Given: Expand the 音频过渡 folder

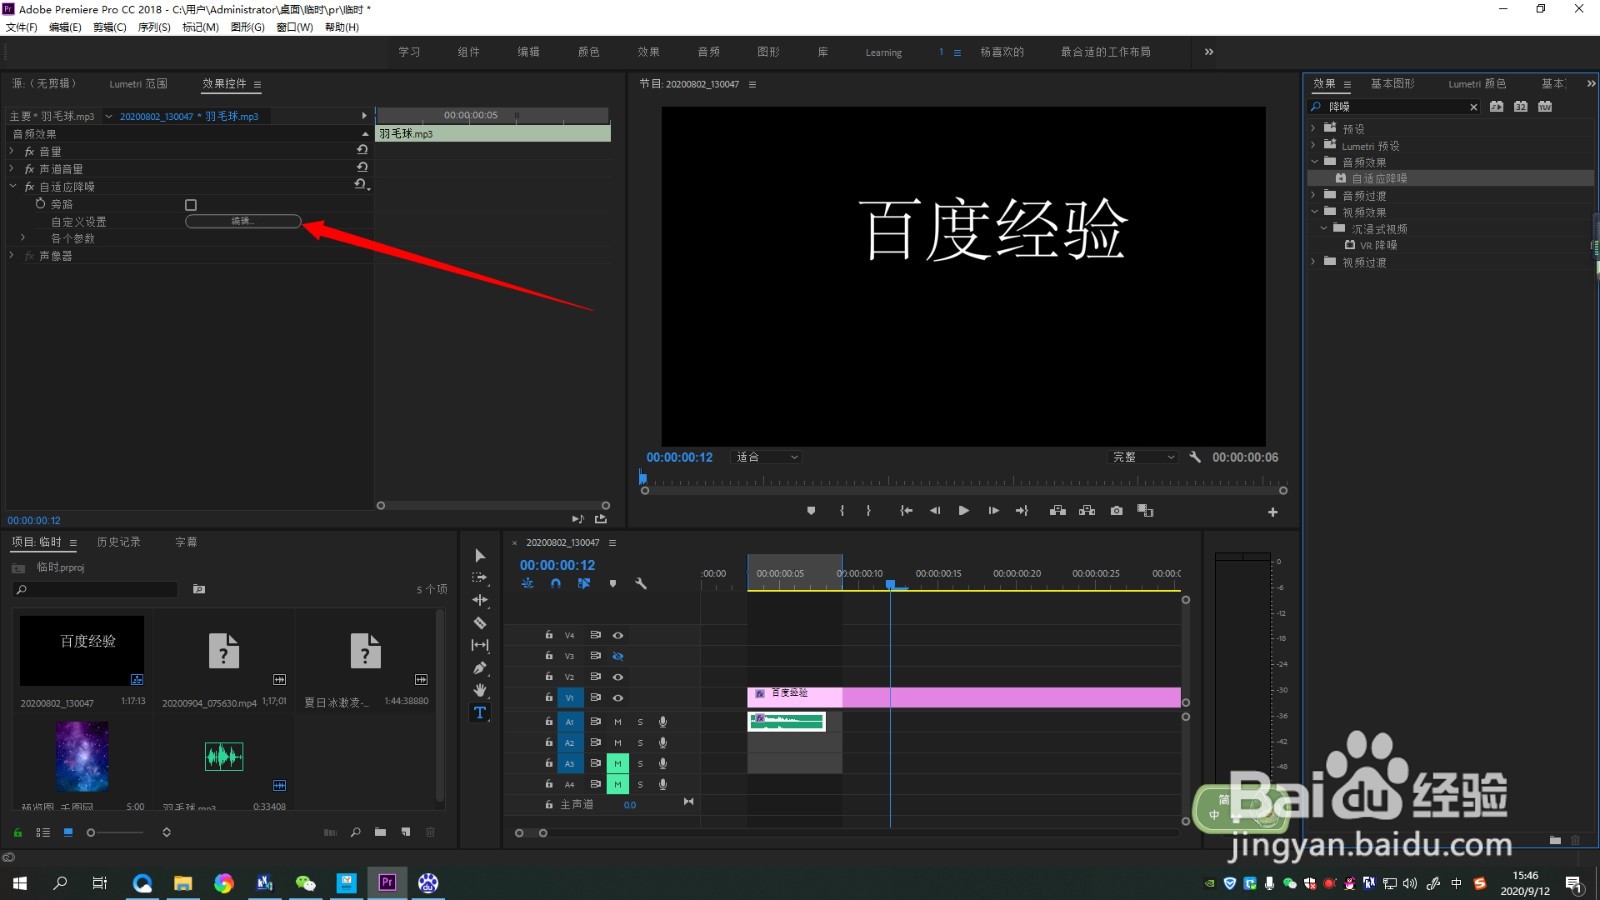Looking at the screenshot, I should point(1314,195).
